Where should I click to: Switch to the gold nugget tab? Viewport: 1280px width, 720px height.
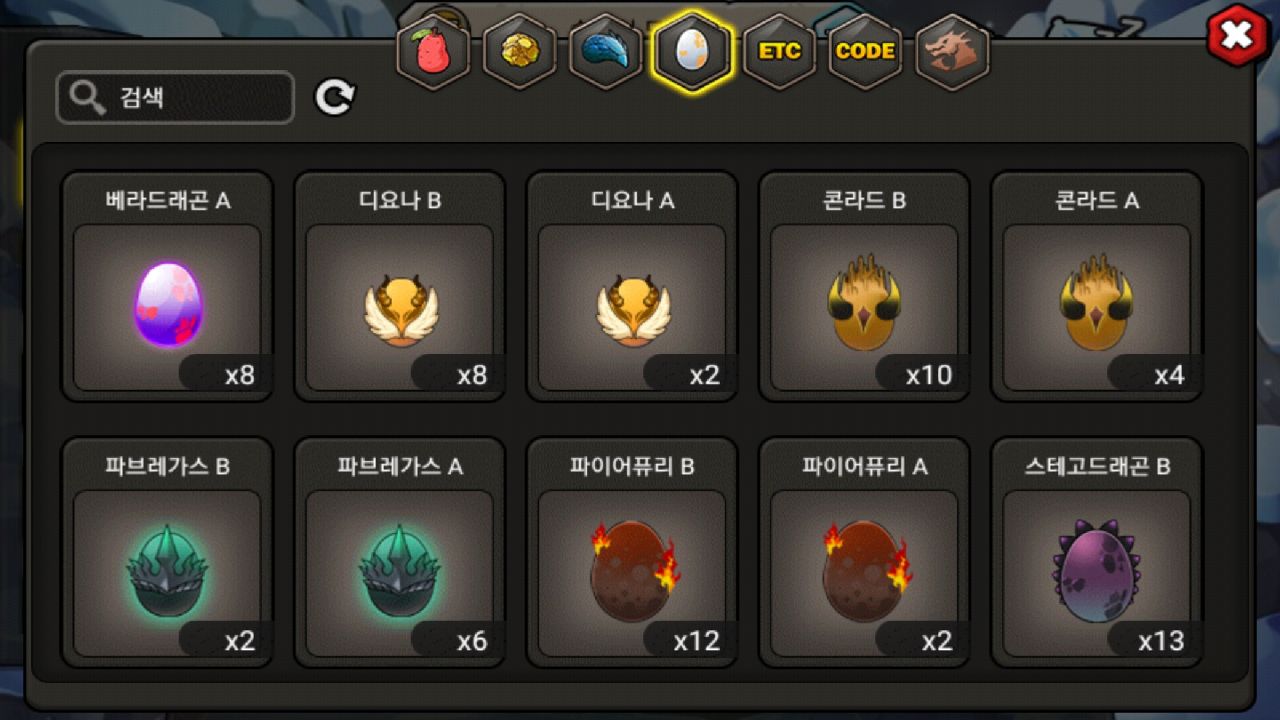point(519,51)
